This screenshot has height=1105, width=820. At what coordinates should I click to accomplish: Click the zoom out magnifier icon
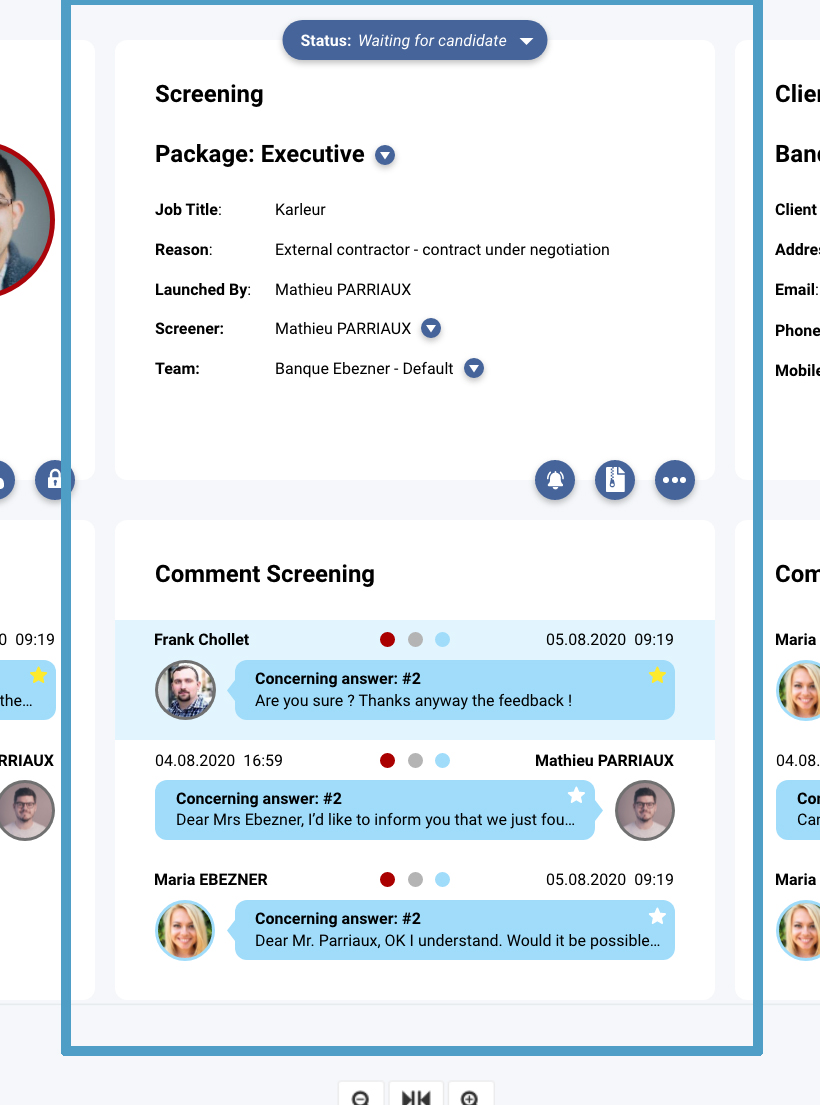tap(361, 1098)
